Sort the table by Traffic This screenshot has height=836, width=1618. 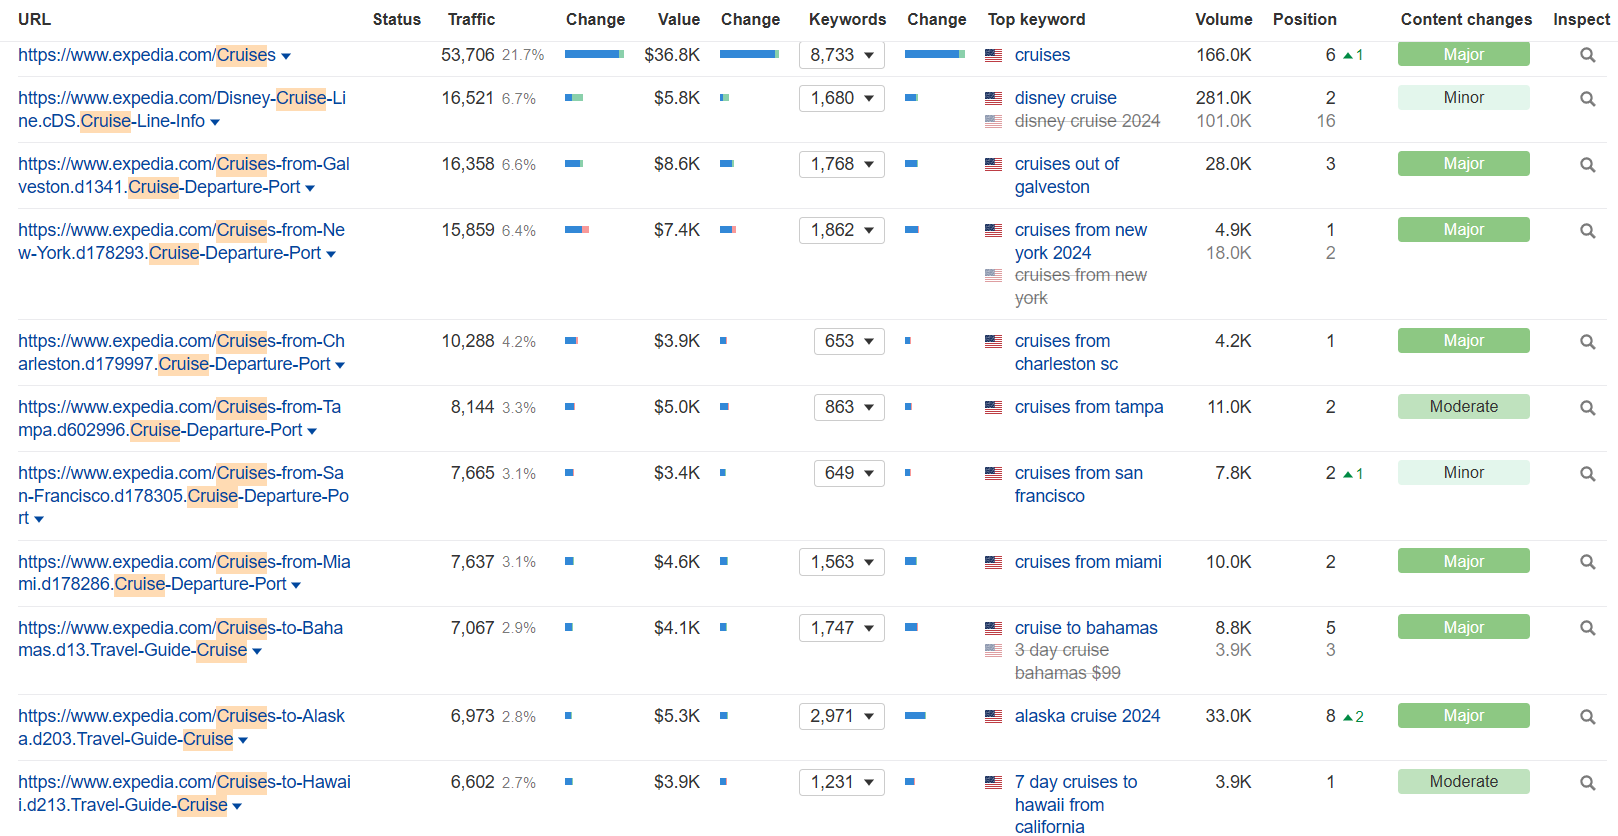tap(471, 19)
